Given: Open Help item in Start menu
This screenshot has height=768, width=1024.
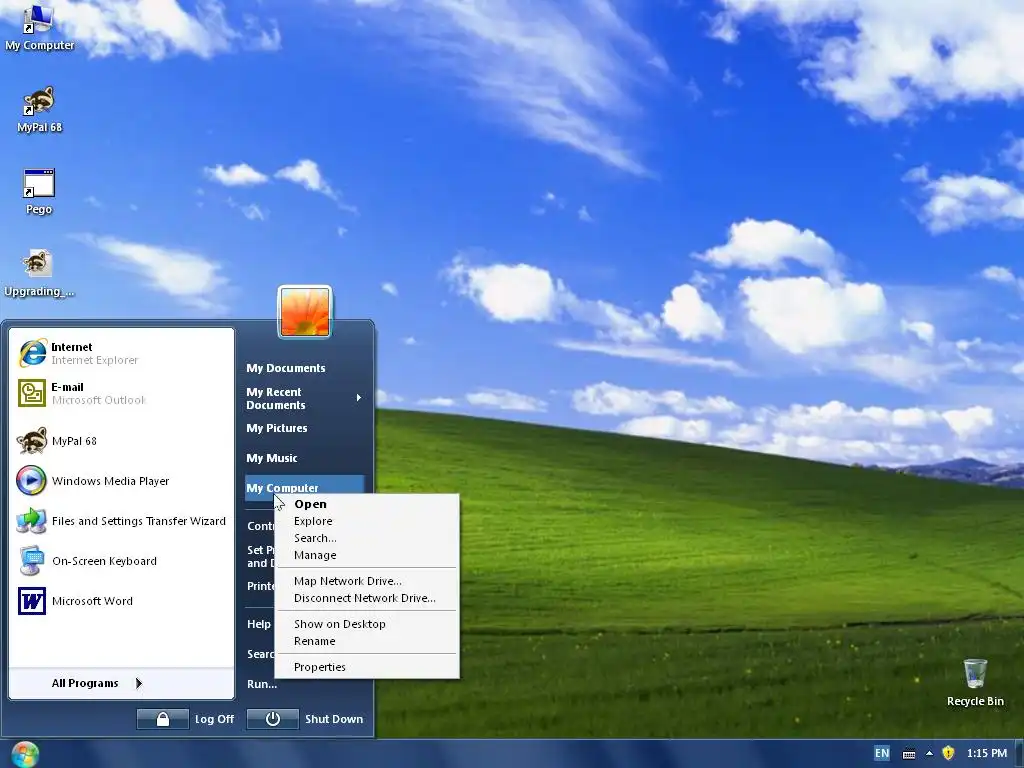Looking at the screenshot, I should tap(259, 624).
